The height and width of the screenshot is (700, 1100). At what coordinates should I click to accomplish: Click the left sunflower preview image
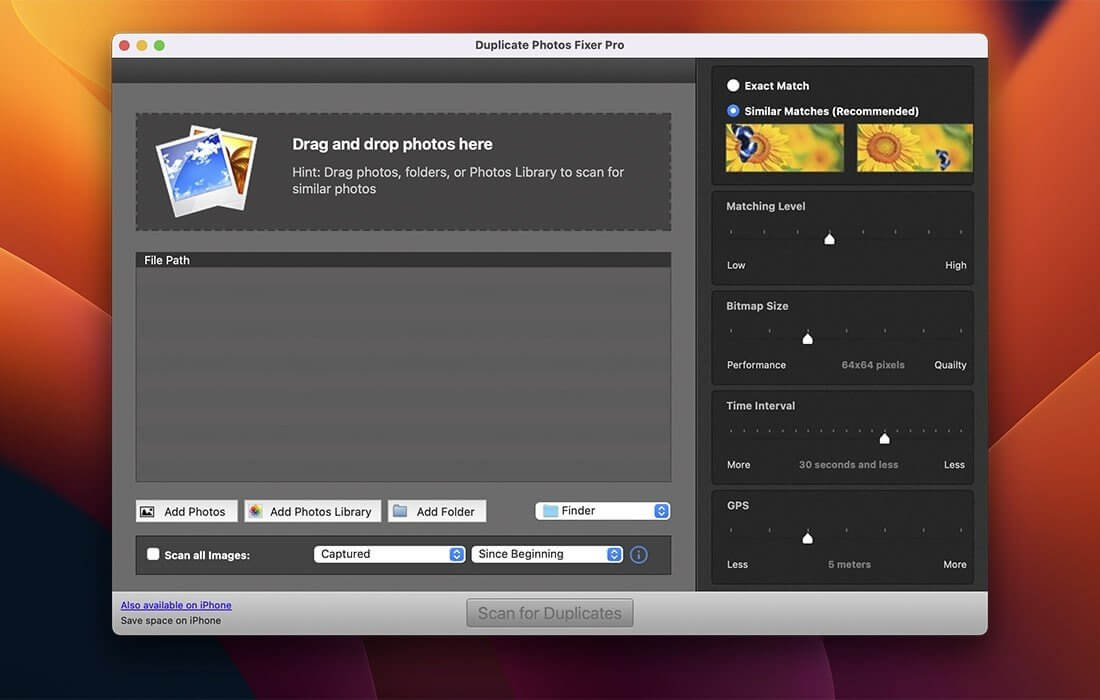(784, 147)
